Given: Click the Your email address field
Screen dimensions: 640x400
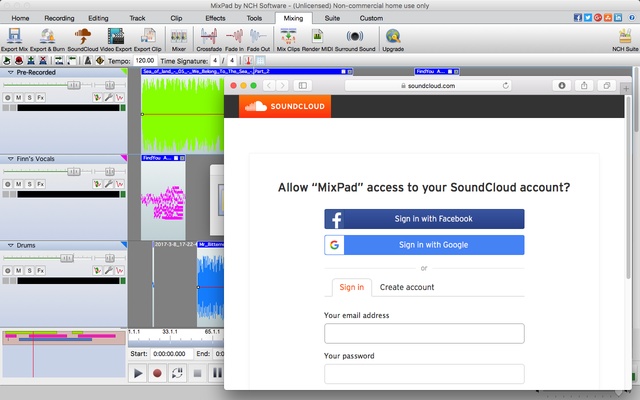Looking at the screenshot, I should (x=424, y=333).
